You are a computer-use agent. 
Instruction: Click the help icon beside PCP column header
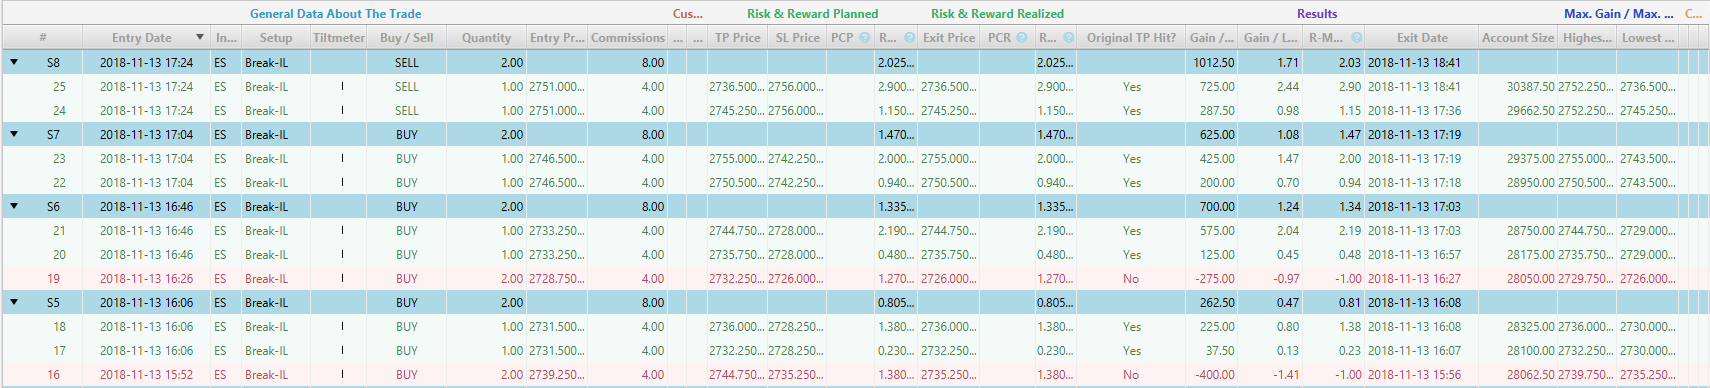pos(865,38)
